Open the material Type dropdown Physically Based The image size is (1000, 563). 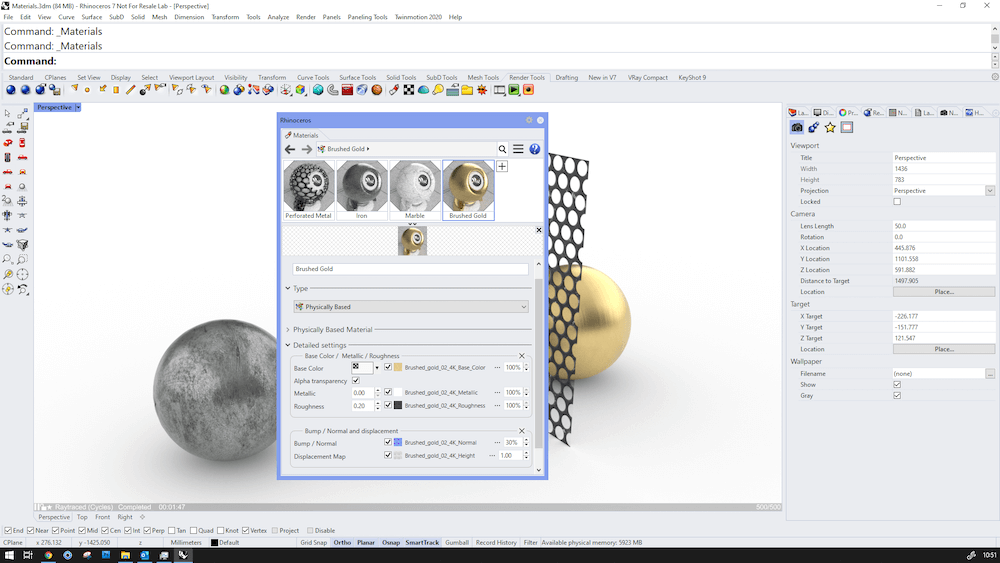pyautogui.click(x=411, y=307)
